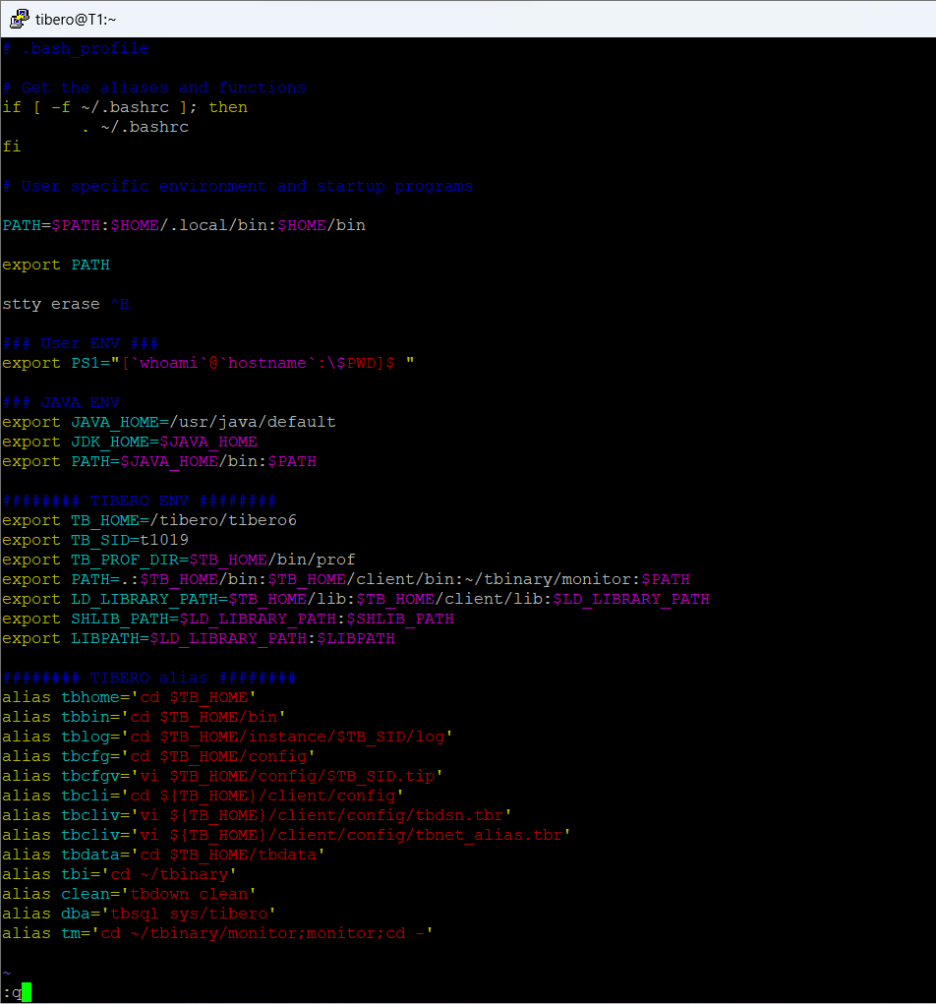Click the 'alias clean=' line
Screen dimensions: 936x1004
point(129,894)
